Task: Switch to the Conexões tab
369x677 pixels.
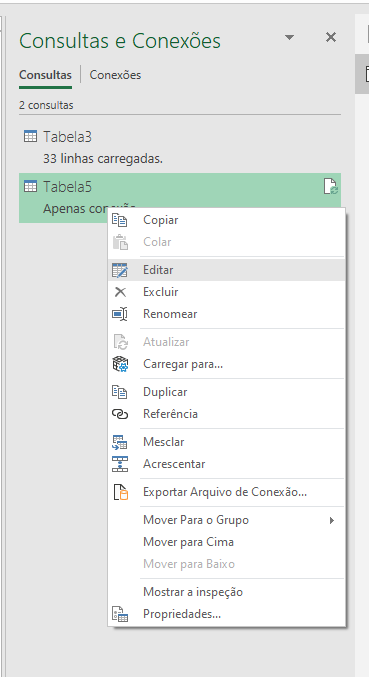Action: [115, 75]
